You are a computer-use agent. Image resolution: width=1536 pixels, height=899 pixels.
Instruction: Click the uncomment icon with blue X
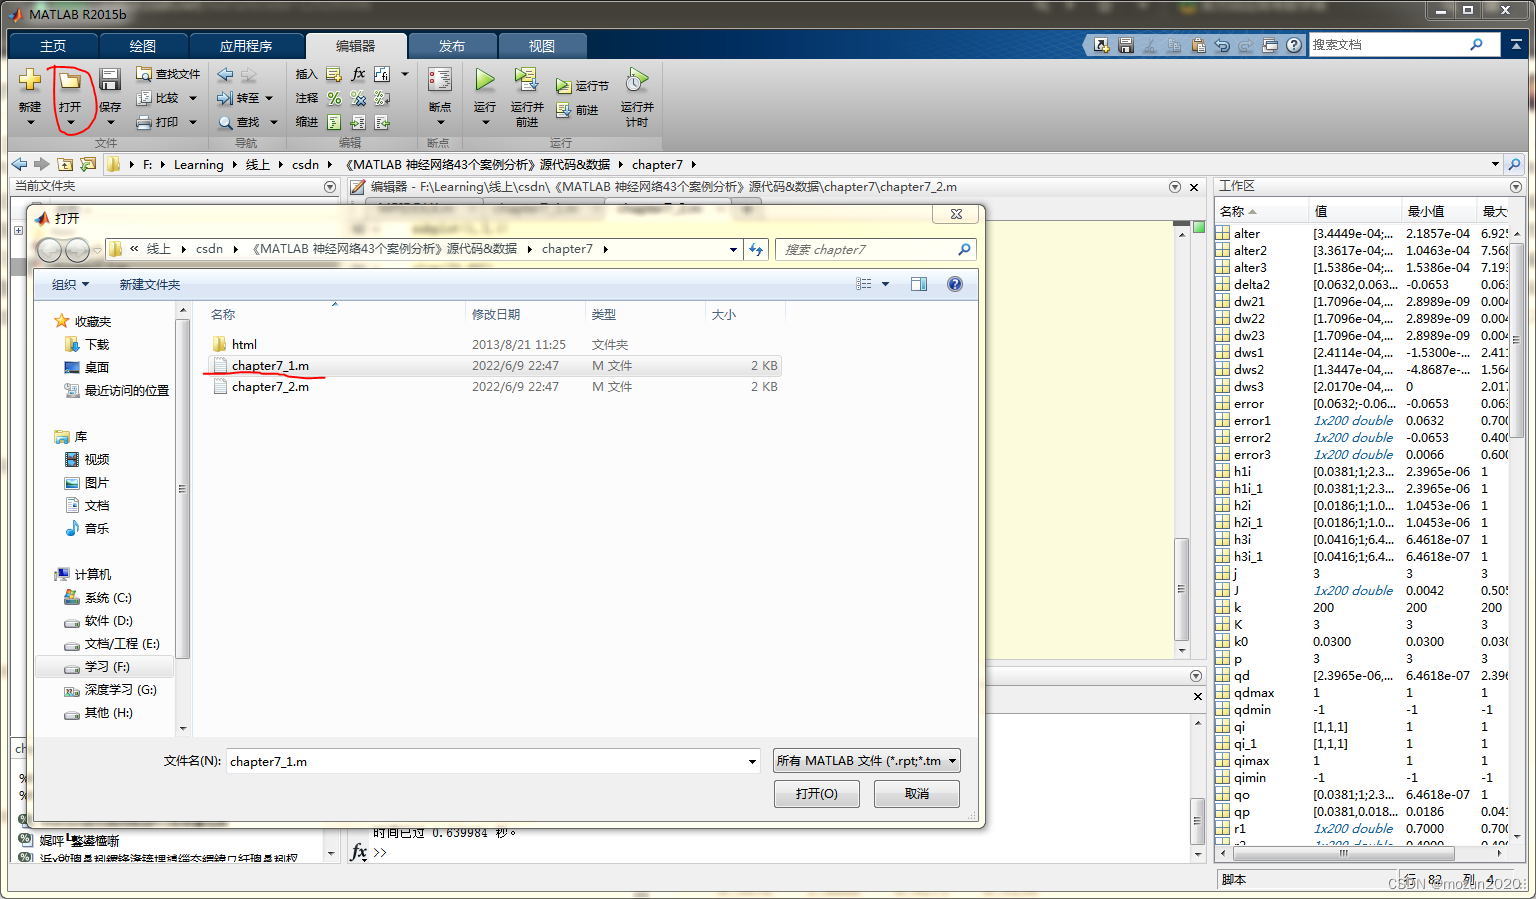tap(358, 98)
